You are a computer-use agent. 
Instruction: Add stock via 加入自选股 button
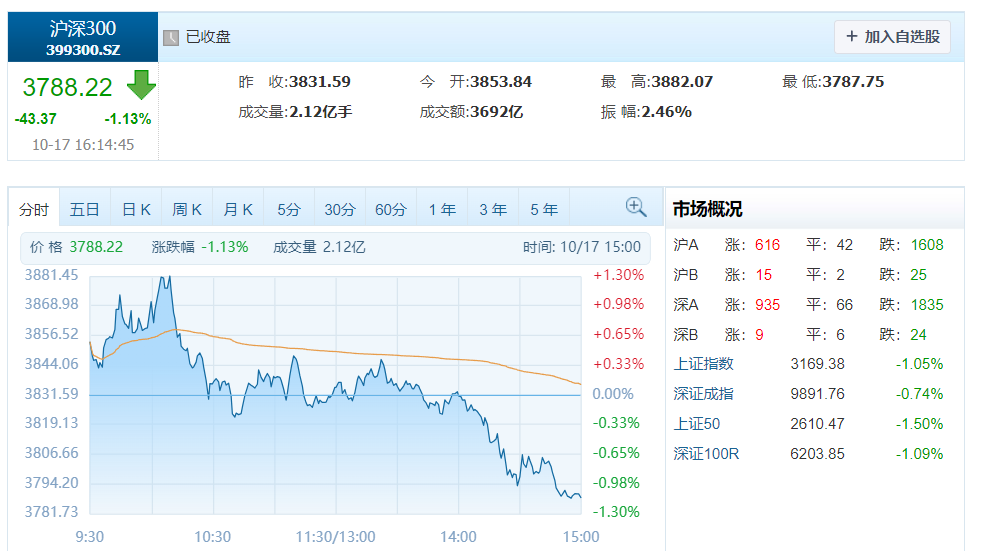pos(892,37)
